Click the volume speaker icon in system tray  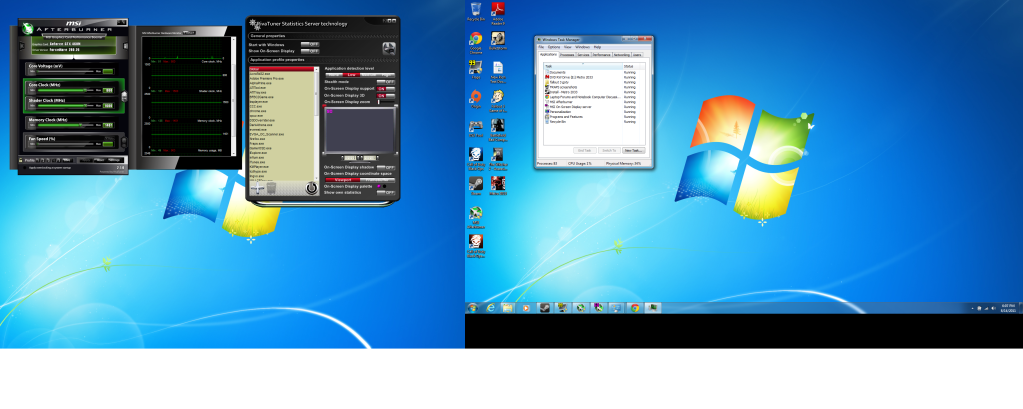point(993,308)
